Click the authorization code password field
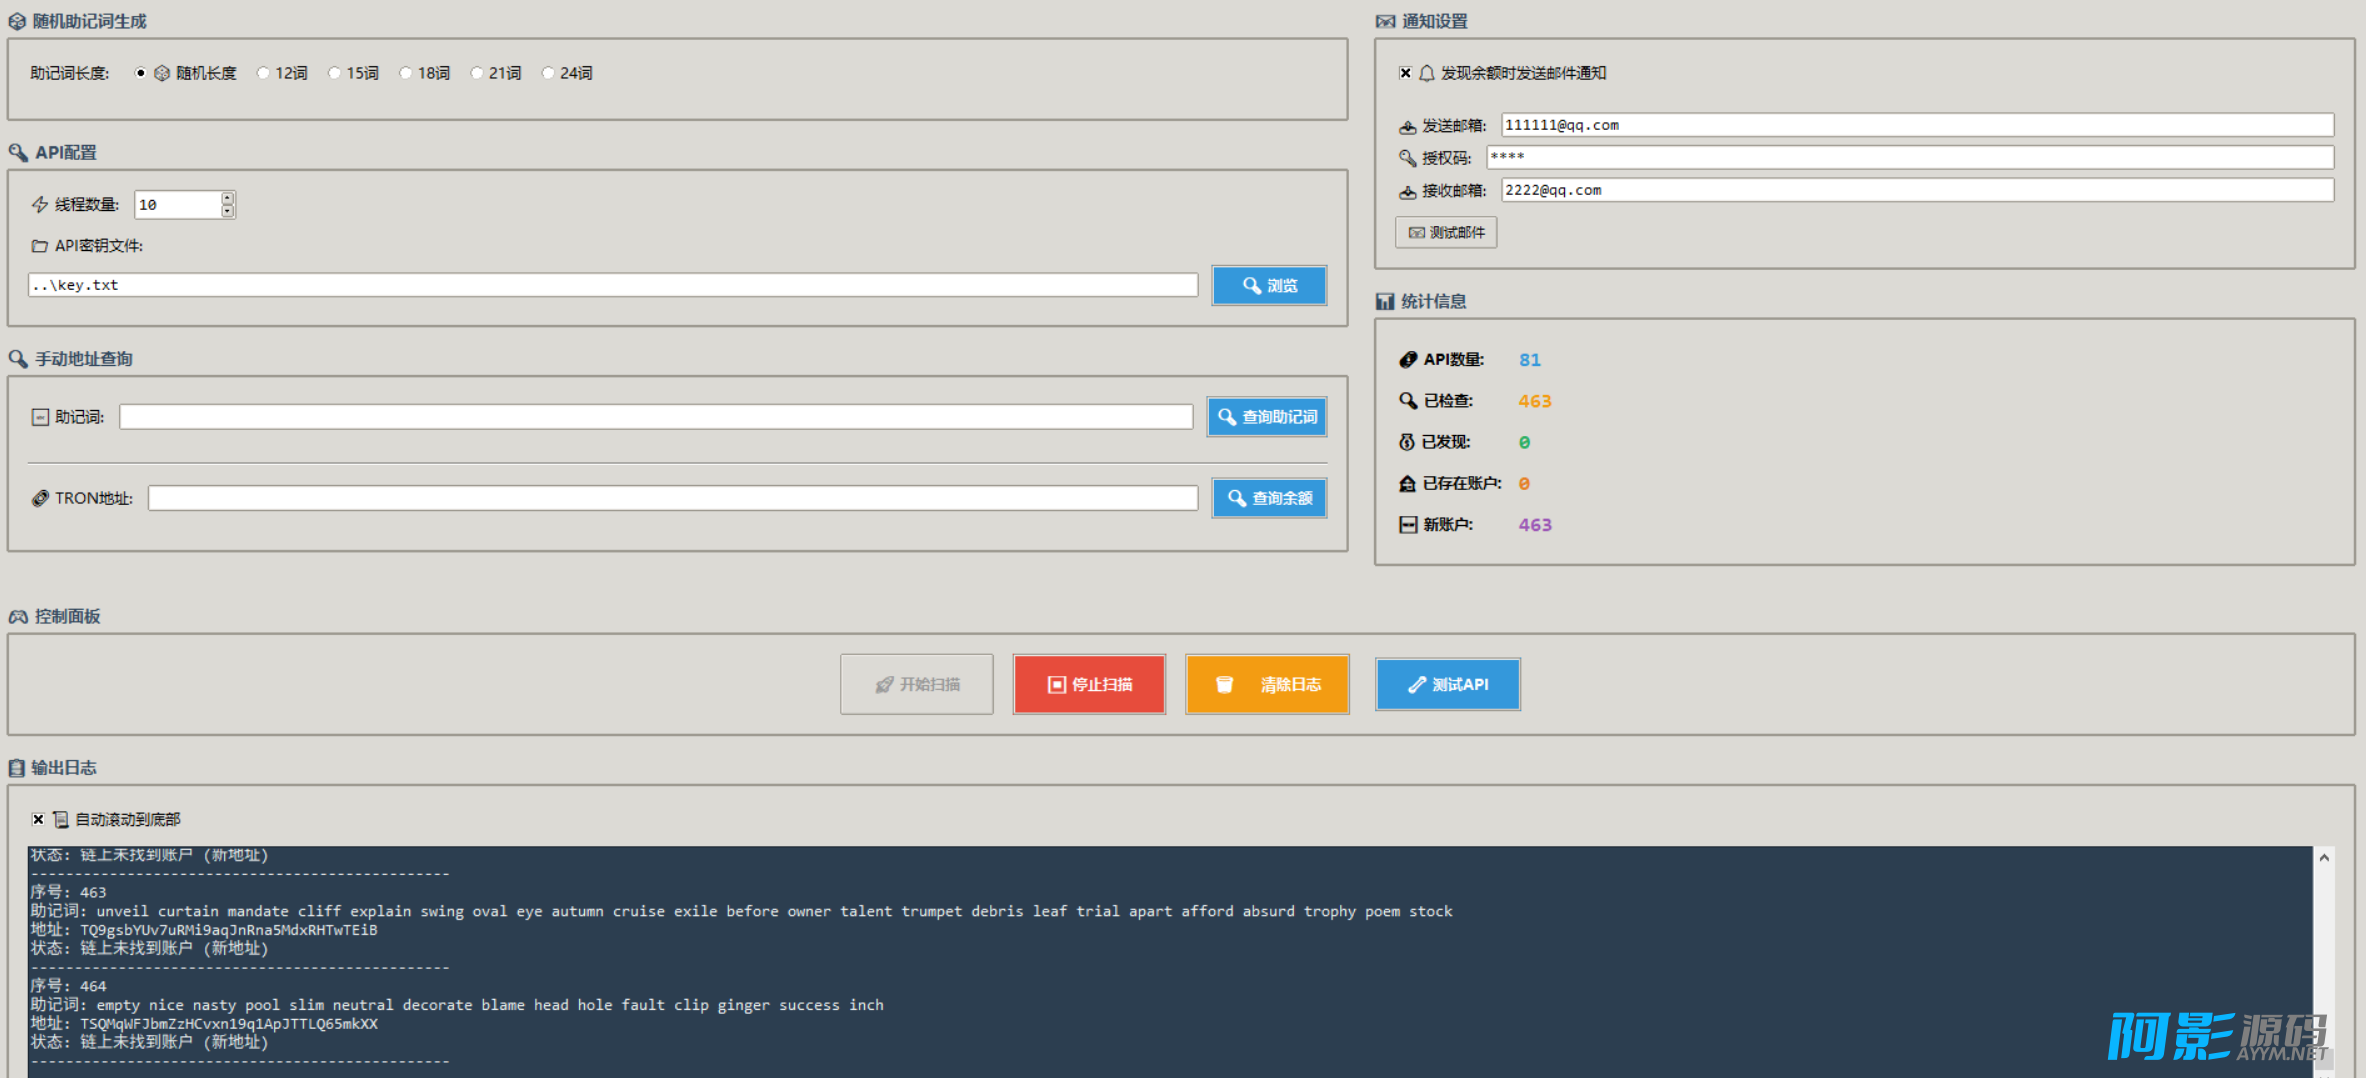 (x=1909, y=157)
